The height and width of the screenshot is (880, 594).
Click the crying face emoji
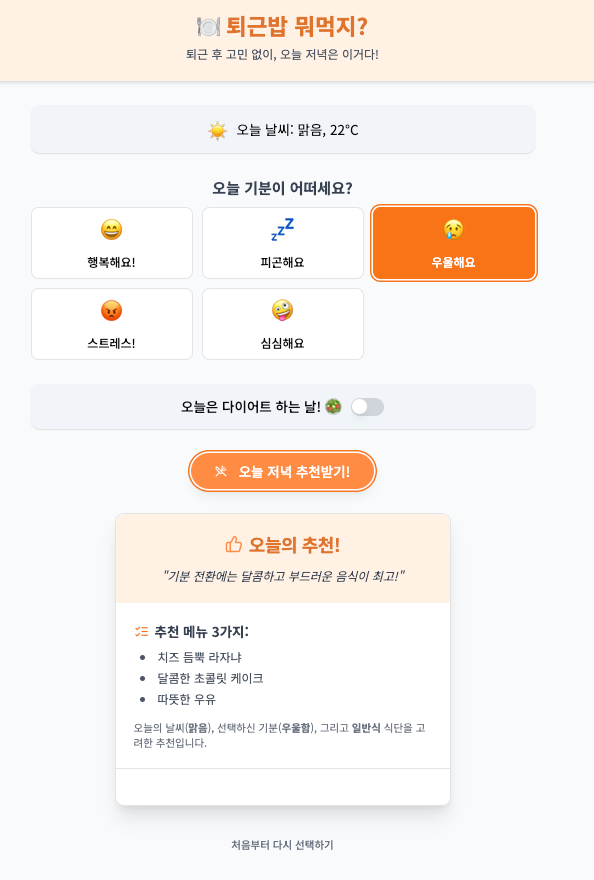(x=454, y=230)
